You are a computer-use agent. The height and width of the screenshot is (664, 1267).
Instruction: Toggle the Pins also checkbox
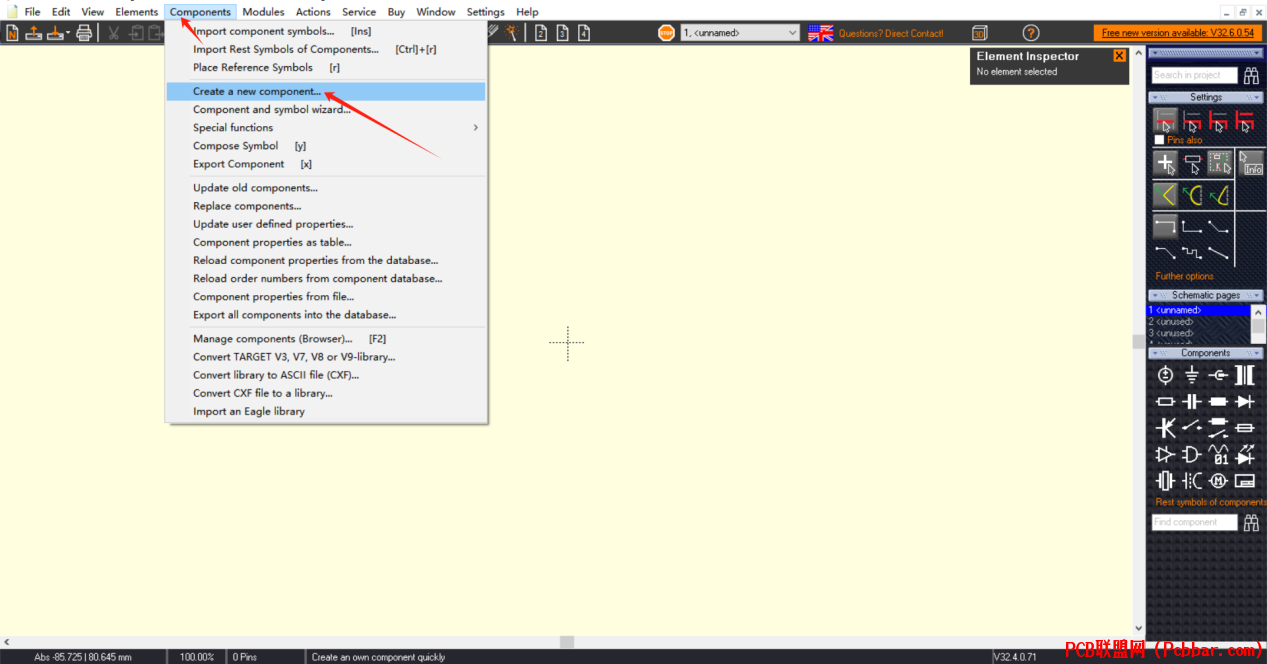[1159, 140]
